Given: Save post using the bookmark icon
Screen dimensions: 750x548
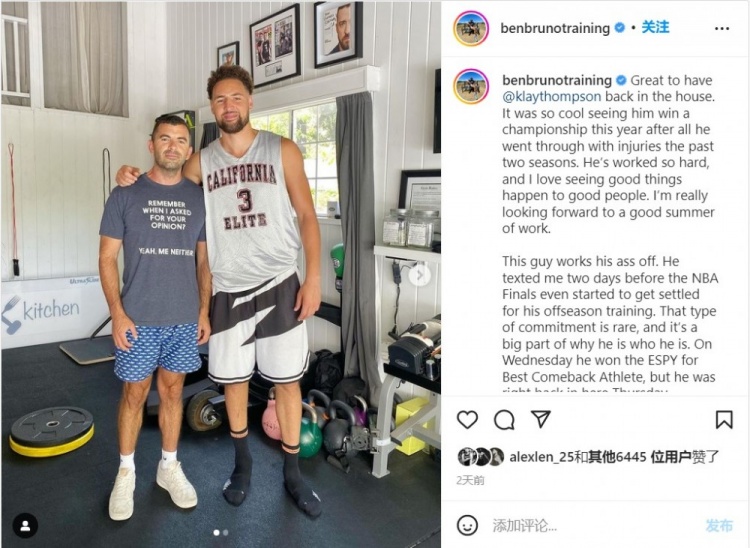Looking at the screenshot, I should (x=724, y=419).
